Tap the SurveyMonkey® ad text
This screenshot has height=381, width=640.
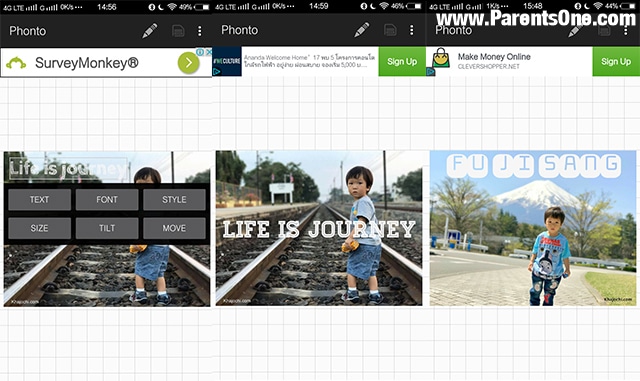pos(87,63)
